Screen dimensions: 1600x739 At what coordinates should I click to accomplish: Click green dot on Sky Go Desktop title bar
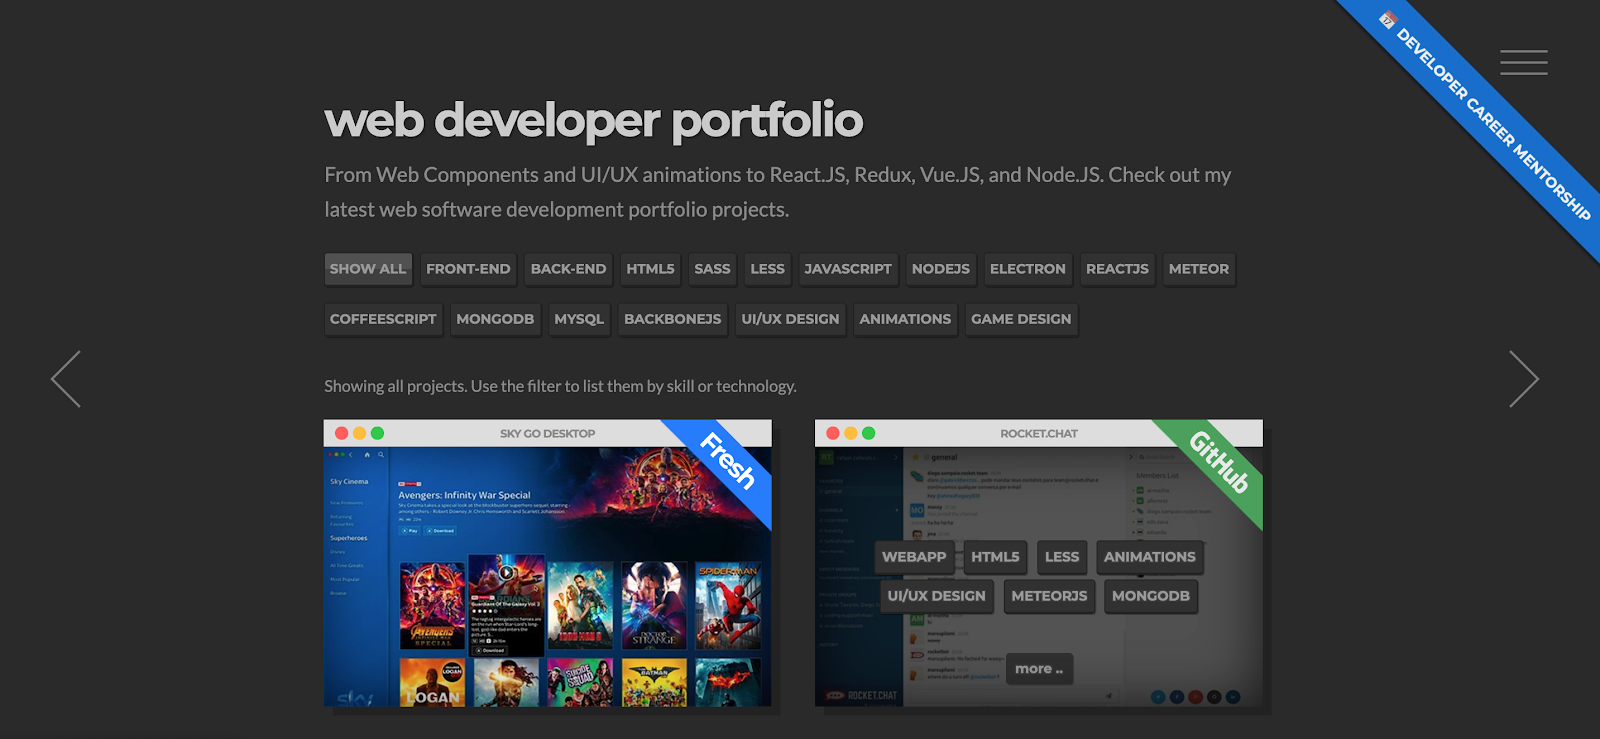pos(377,433)
